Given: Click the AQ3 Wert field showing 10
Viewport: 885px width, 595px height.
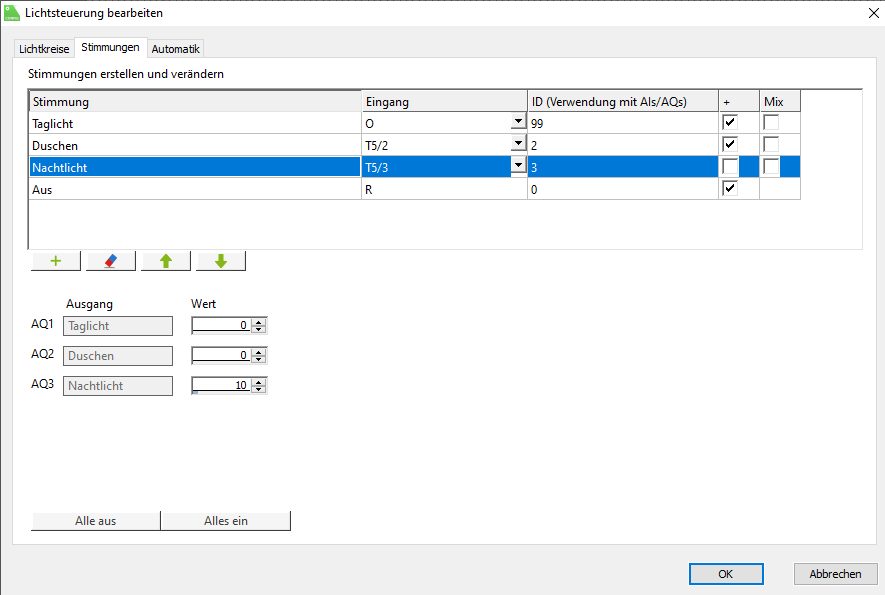Looking at the screenshot, I should (x=221, y=385).
